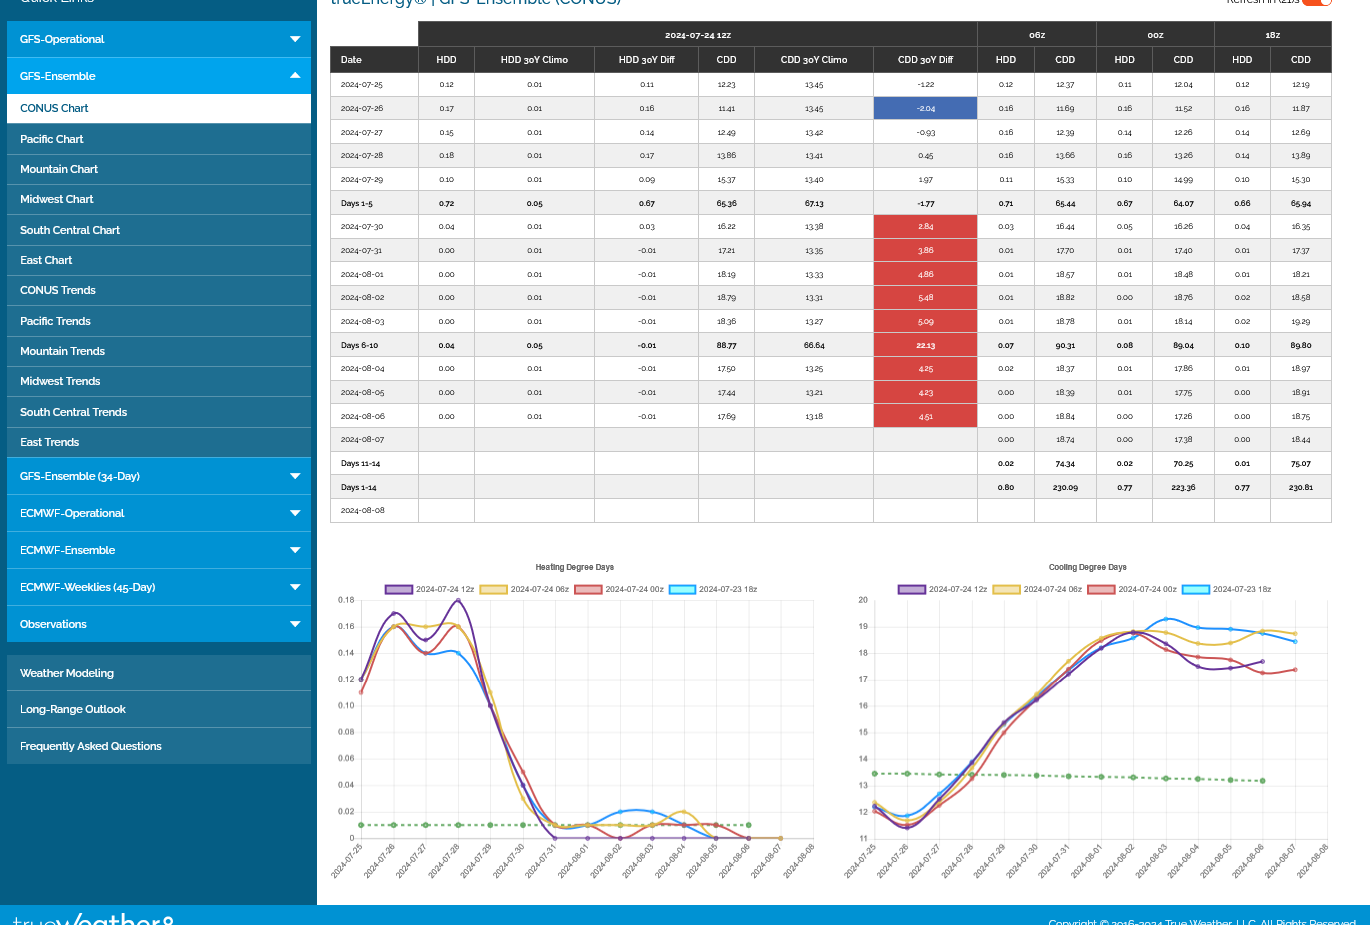The width and height of the screenshot is (1371, 926).
Task: Click the 2024-07-24 12z run header
Action: point(698,35)
